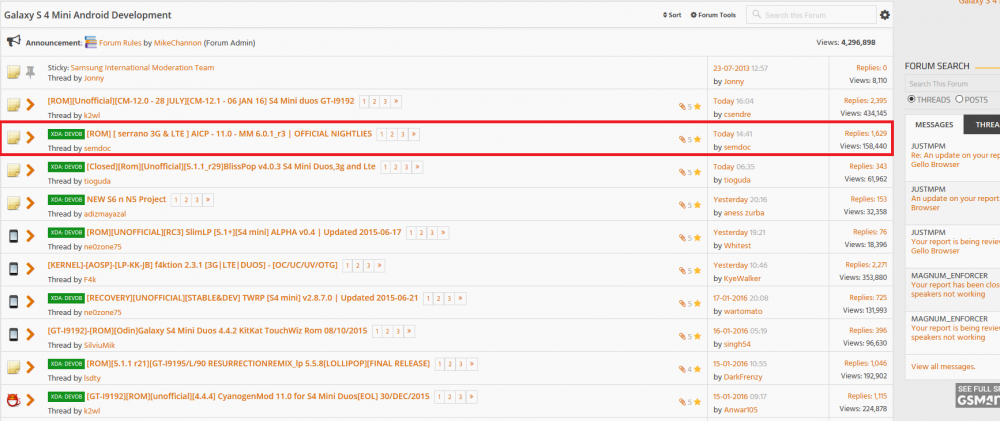Click the star rating on the CM-12.0 thread
1000x421 pixels.
click(697, 106)
